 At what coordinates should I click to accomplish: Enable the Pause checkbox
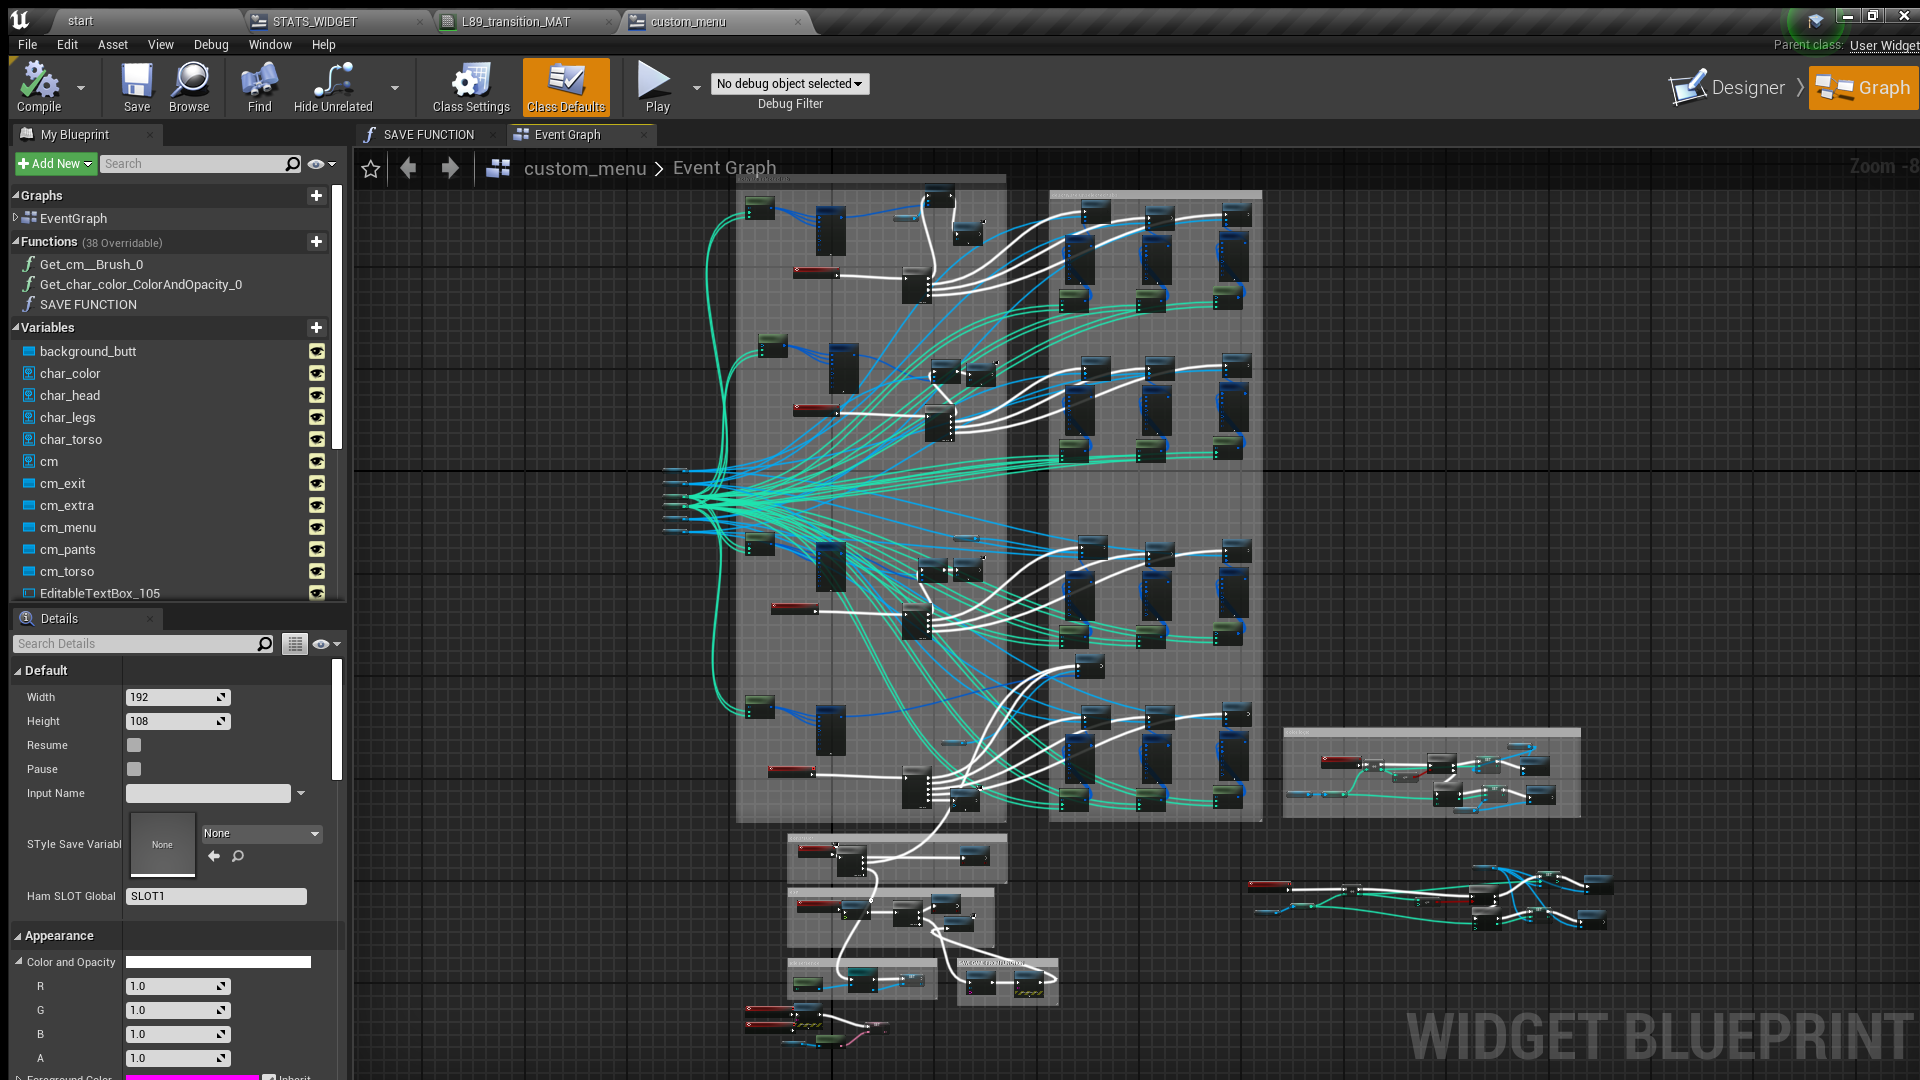(134, 769)
